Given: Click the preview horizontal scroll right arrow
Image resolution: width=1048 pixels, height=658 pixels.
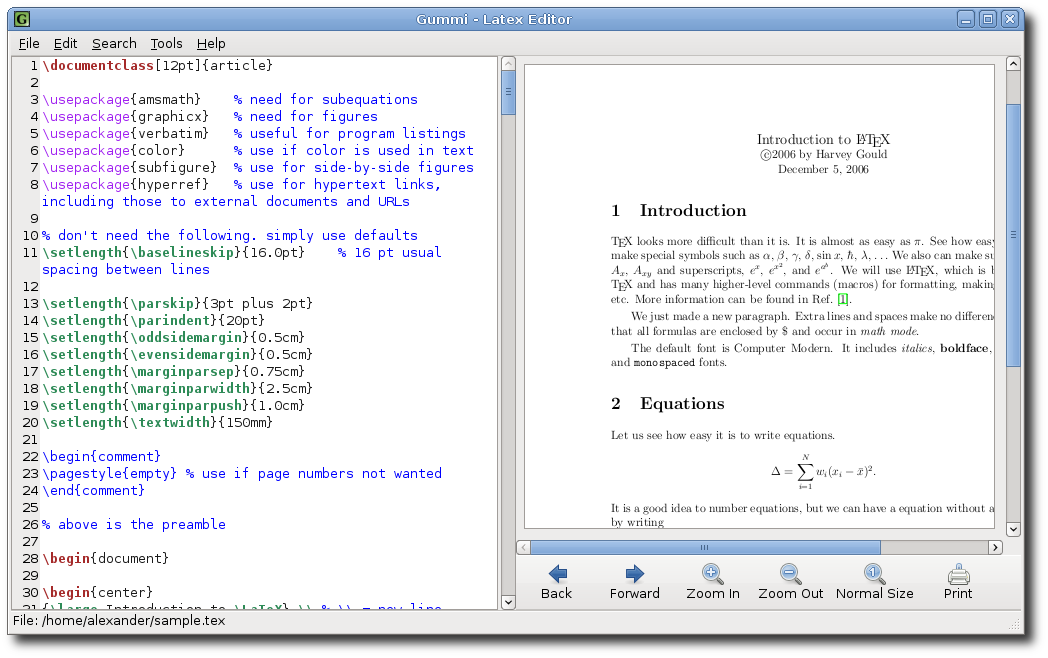Looking at the screenshot, I should (x=995, y=547).
